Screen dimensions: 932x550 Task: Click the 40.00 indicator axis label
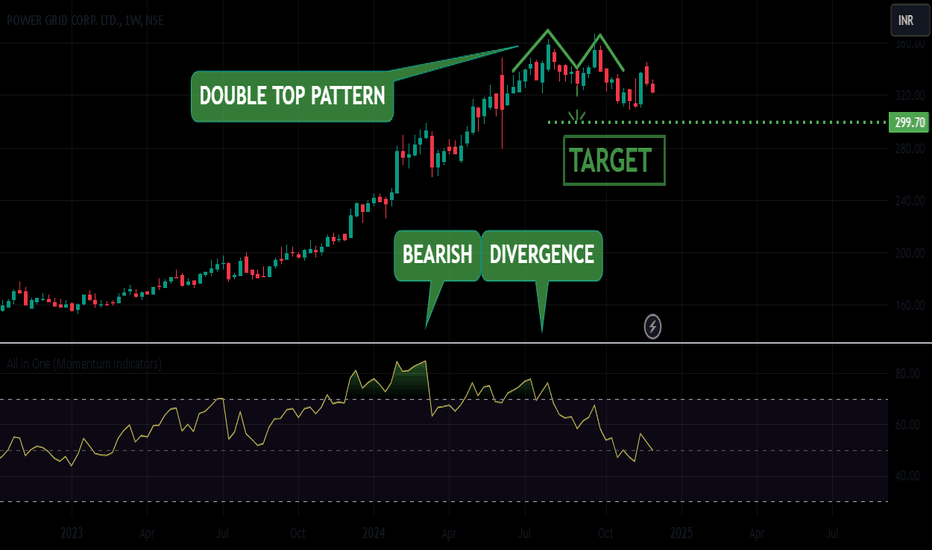click(907, 476)
